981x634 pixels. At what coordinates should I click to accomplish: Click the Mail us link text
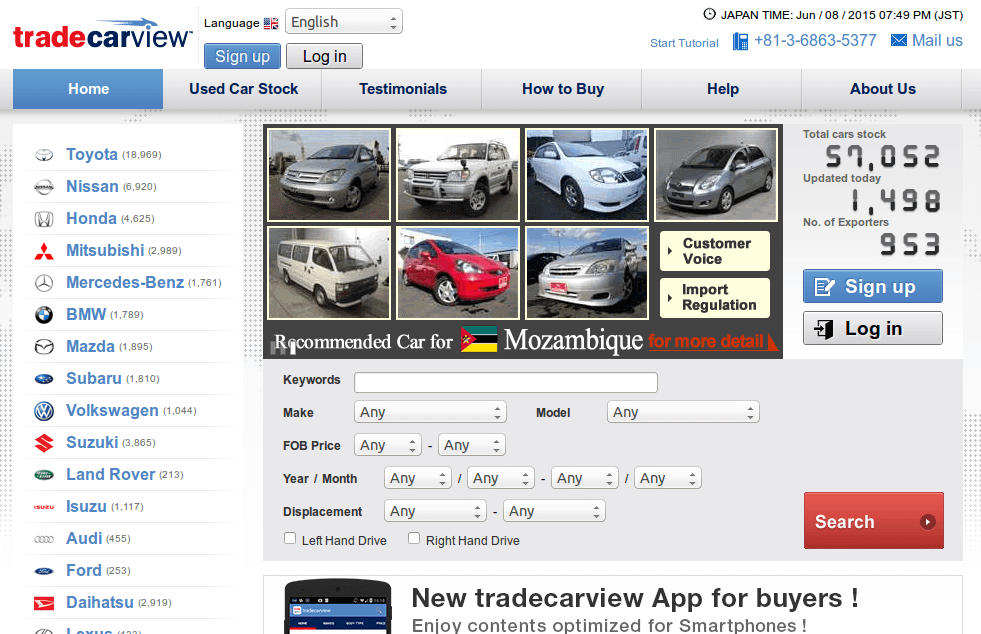[x=937, y=41]
